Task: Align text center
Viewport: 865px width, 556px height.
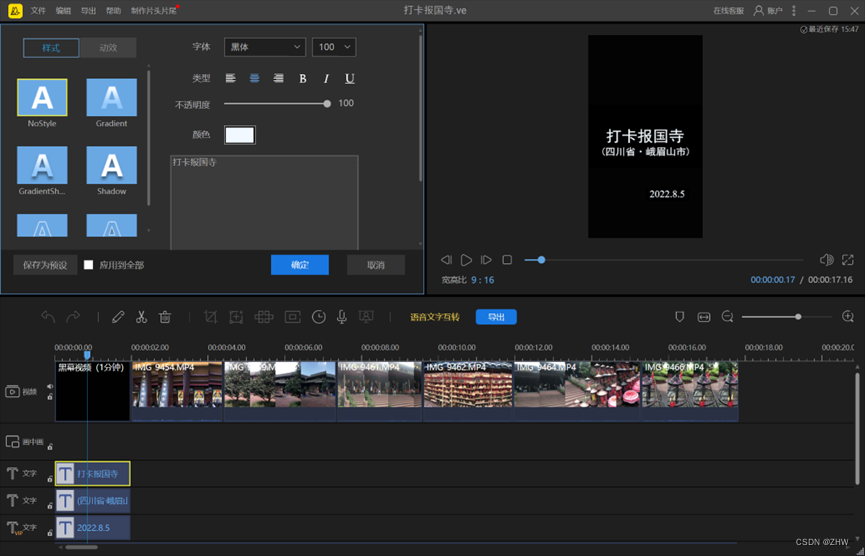Action: pyautogui.click(x=254, y=78)
